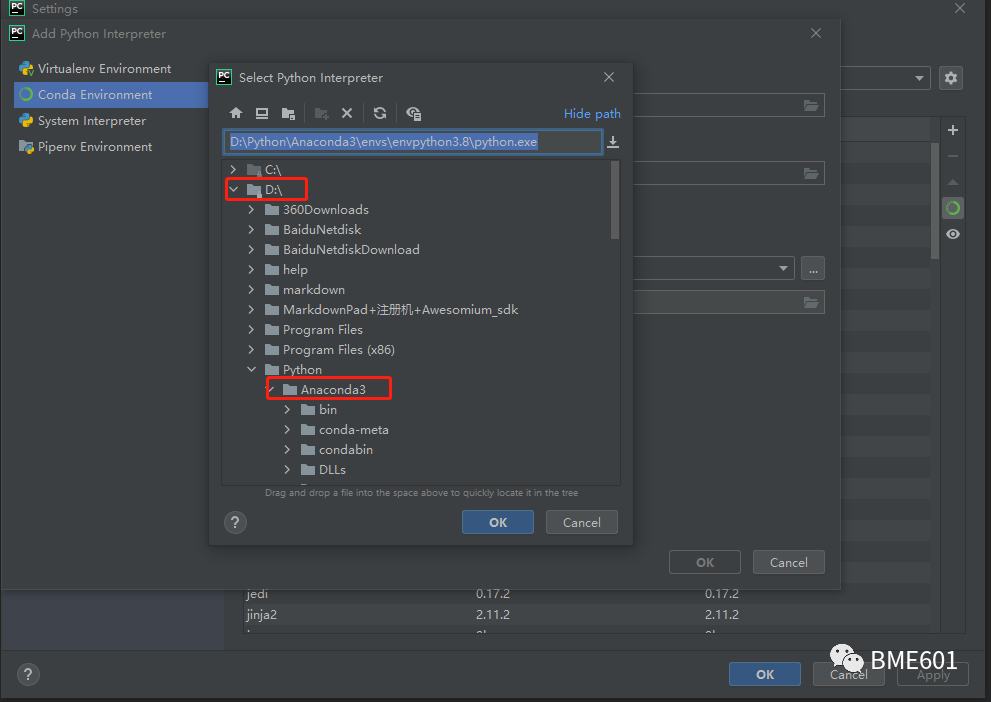991x702 pixels.
Task: Click the Hide path link
Action: (x=592, y=114)
